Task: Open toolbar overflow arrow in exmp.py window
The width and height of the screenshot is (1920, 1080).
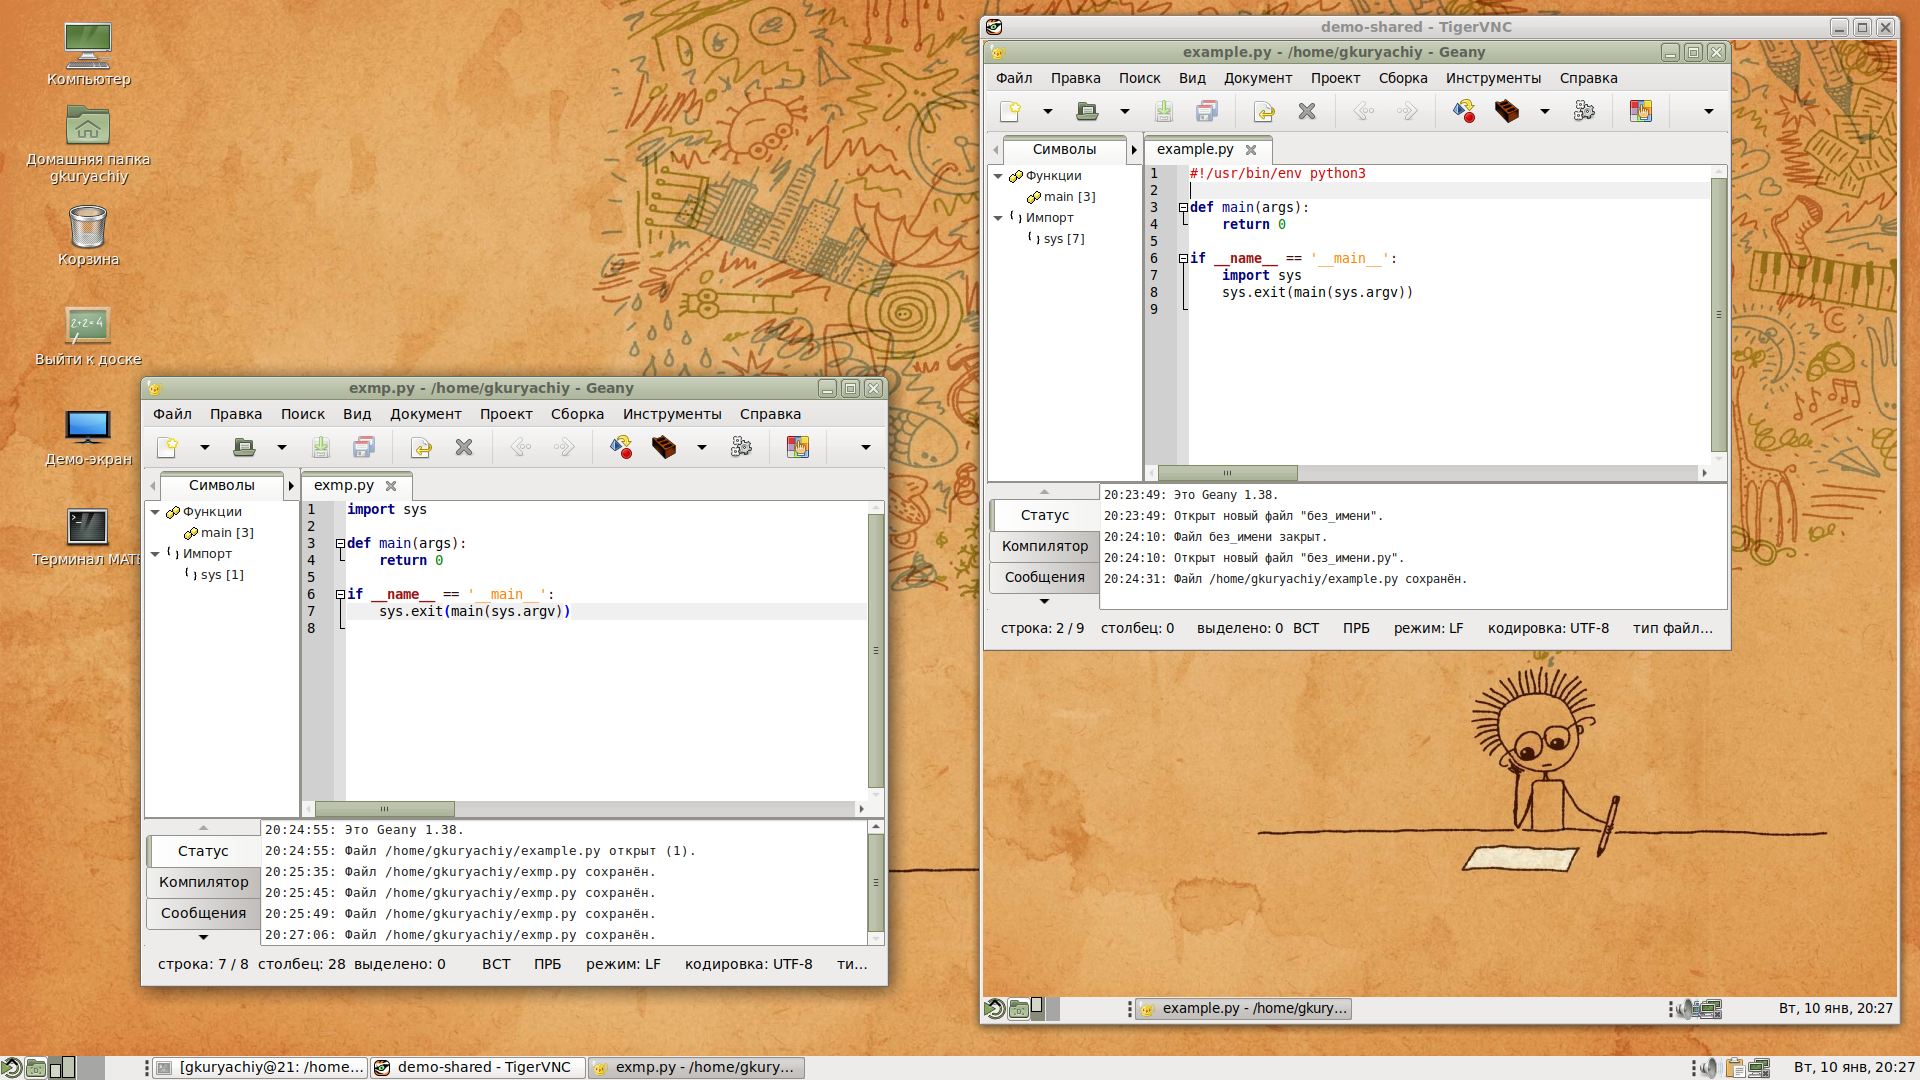Action: pos(866,447)
